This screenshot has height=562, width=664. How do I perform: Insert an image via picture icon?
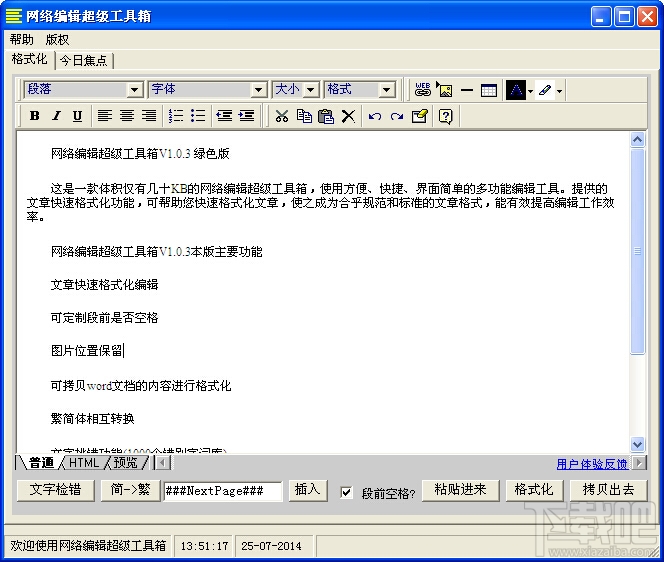point(445,90)
